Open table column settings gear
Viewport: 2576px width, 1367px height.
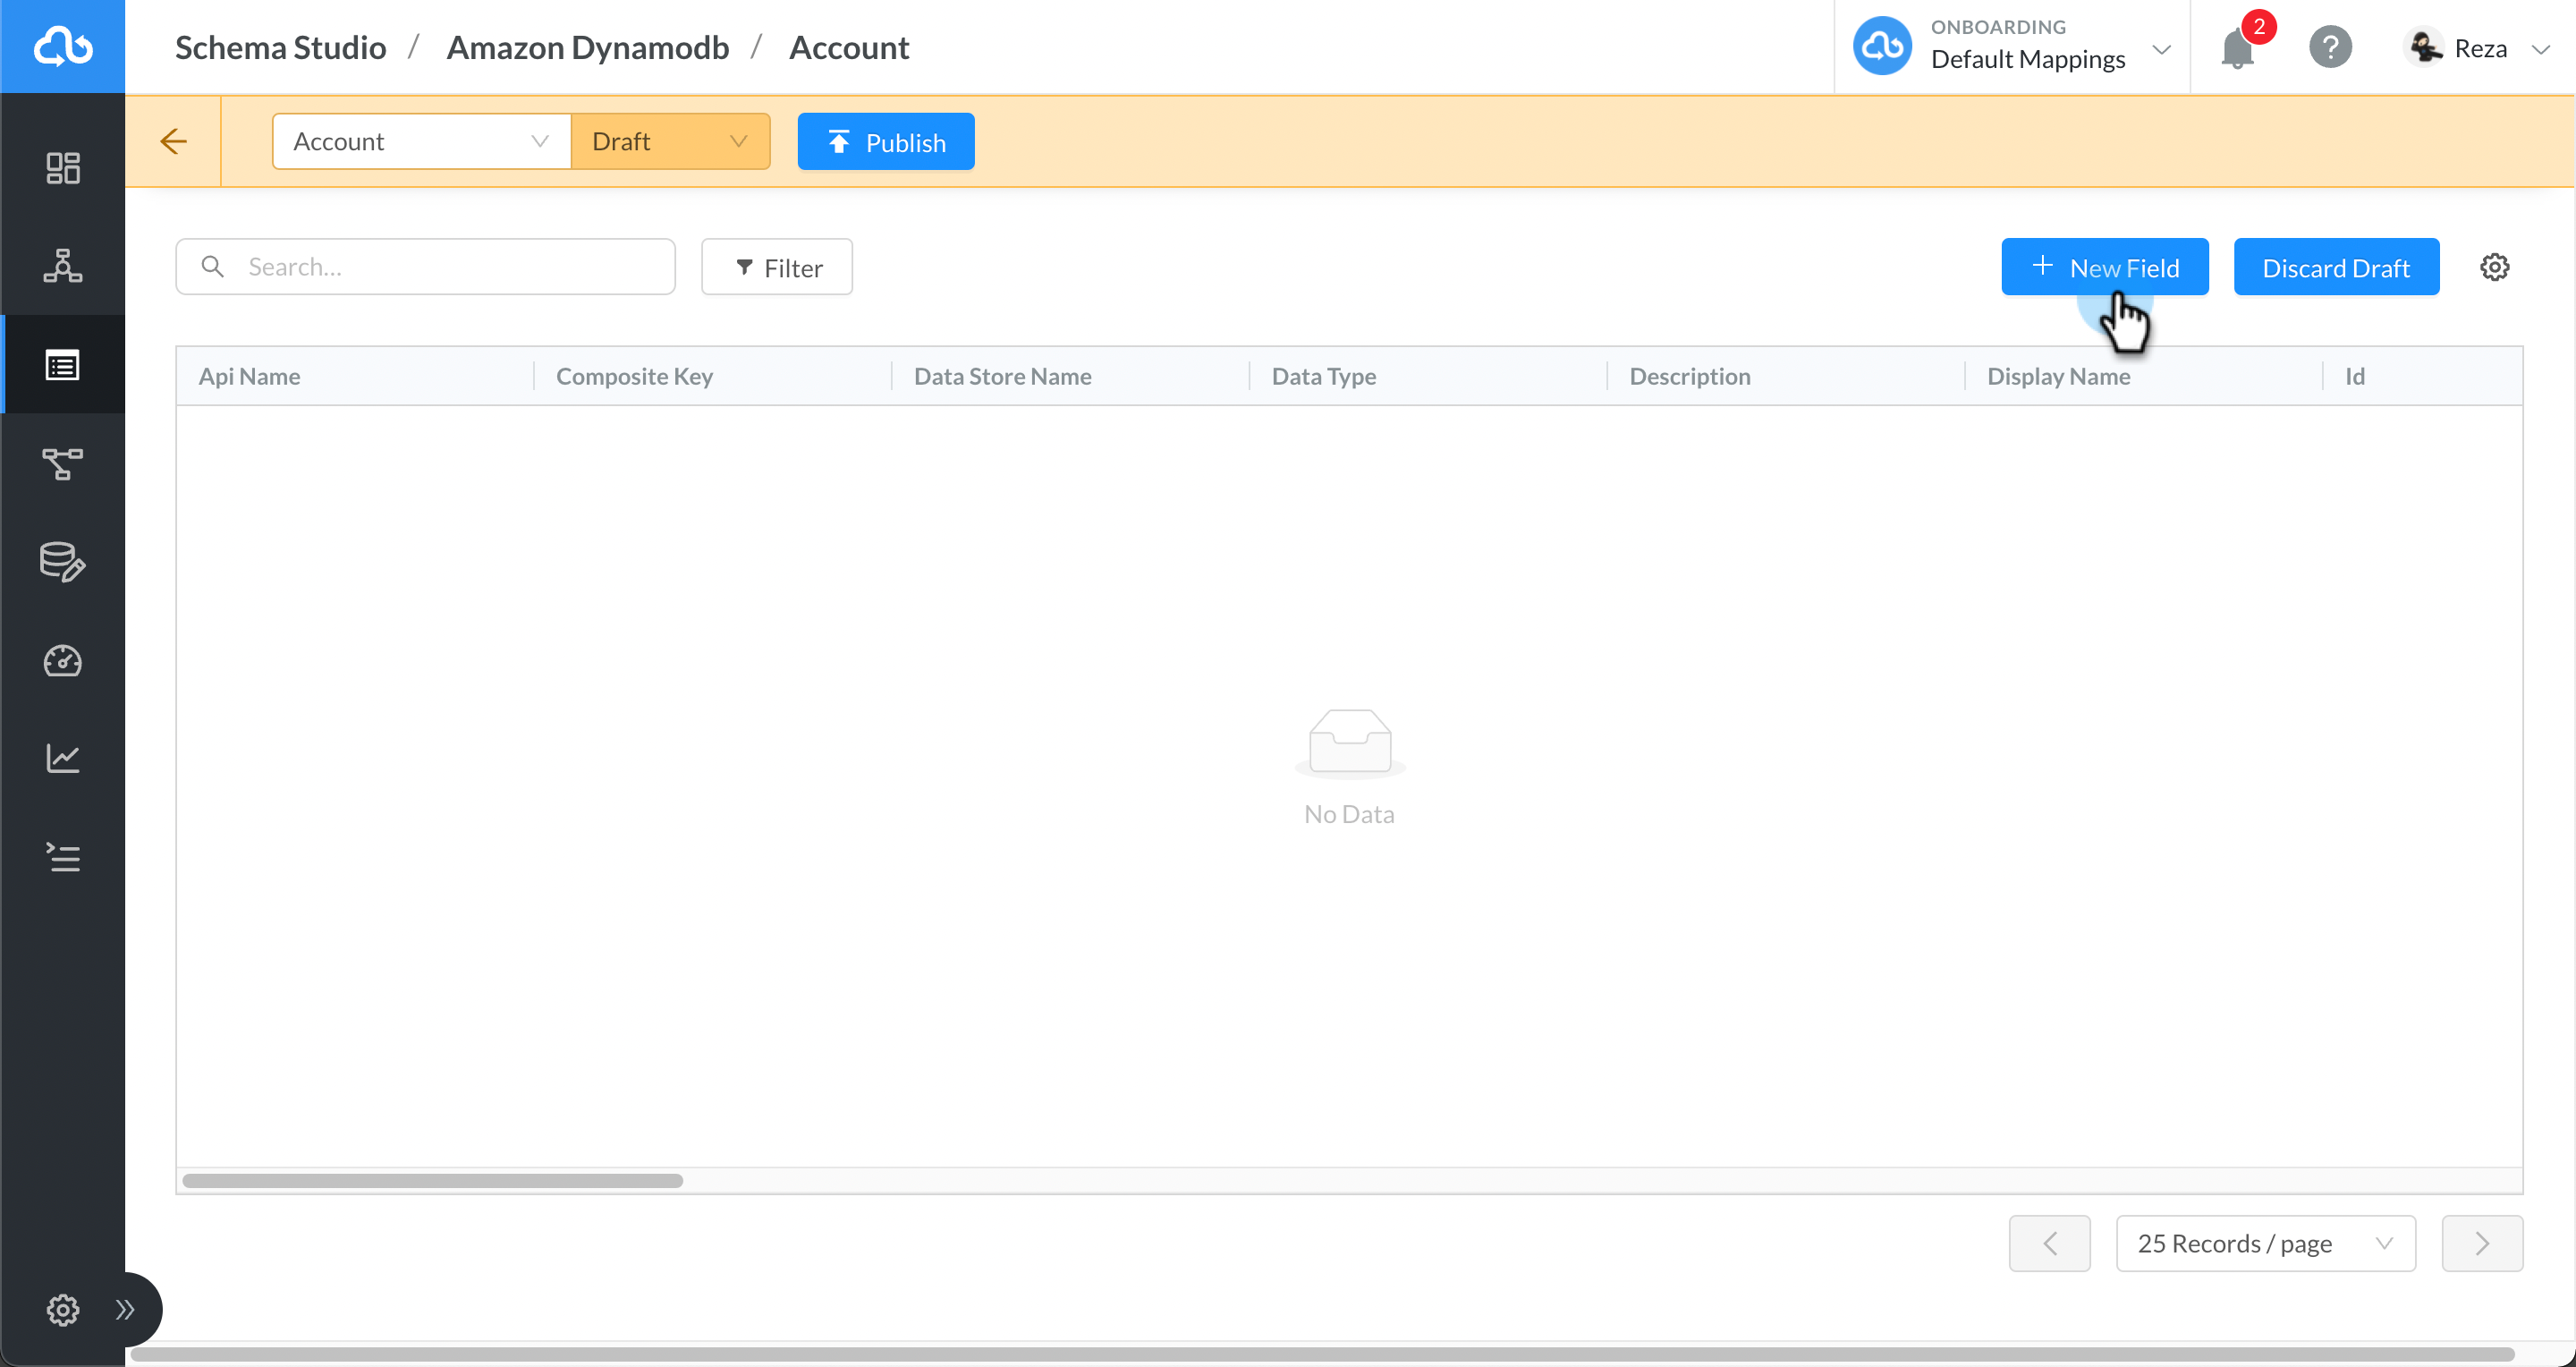coord(2494,267)
